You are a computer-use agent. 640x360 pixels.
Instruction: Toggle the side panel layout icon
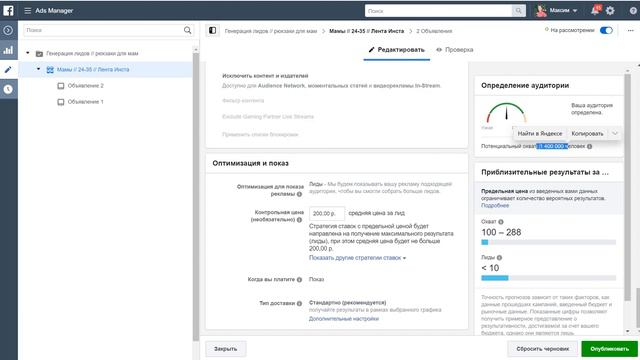point(212,31)
